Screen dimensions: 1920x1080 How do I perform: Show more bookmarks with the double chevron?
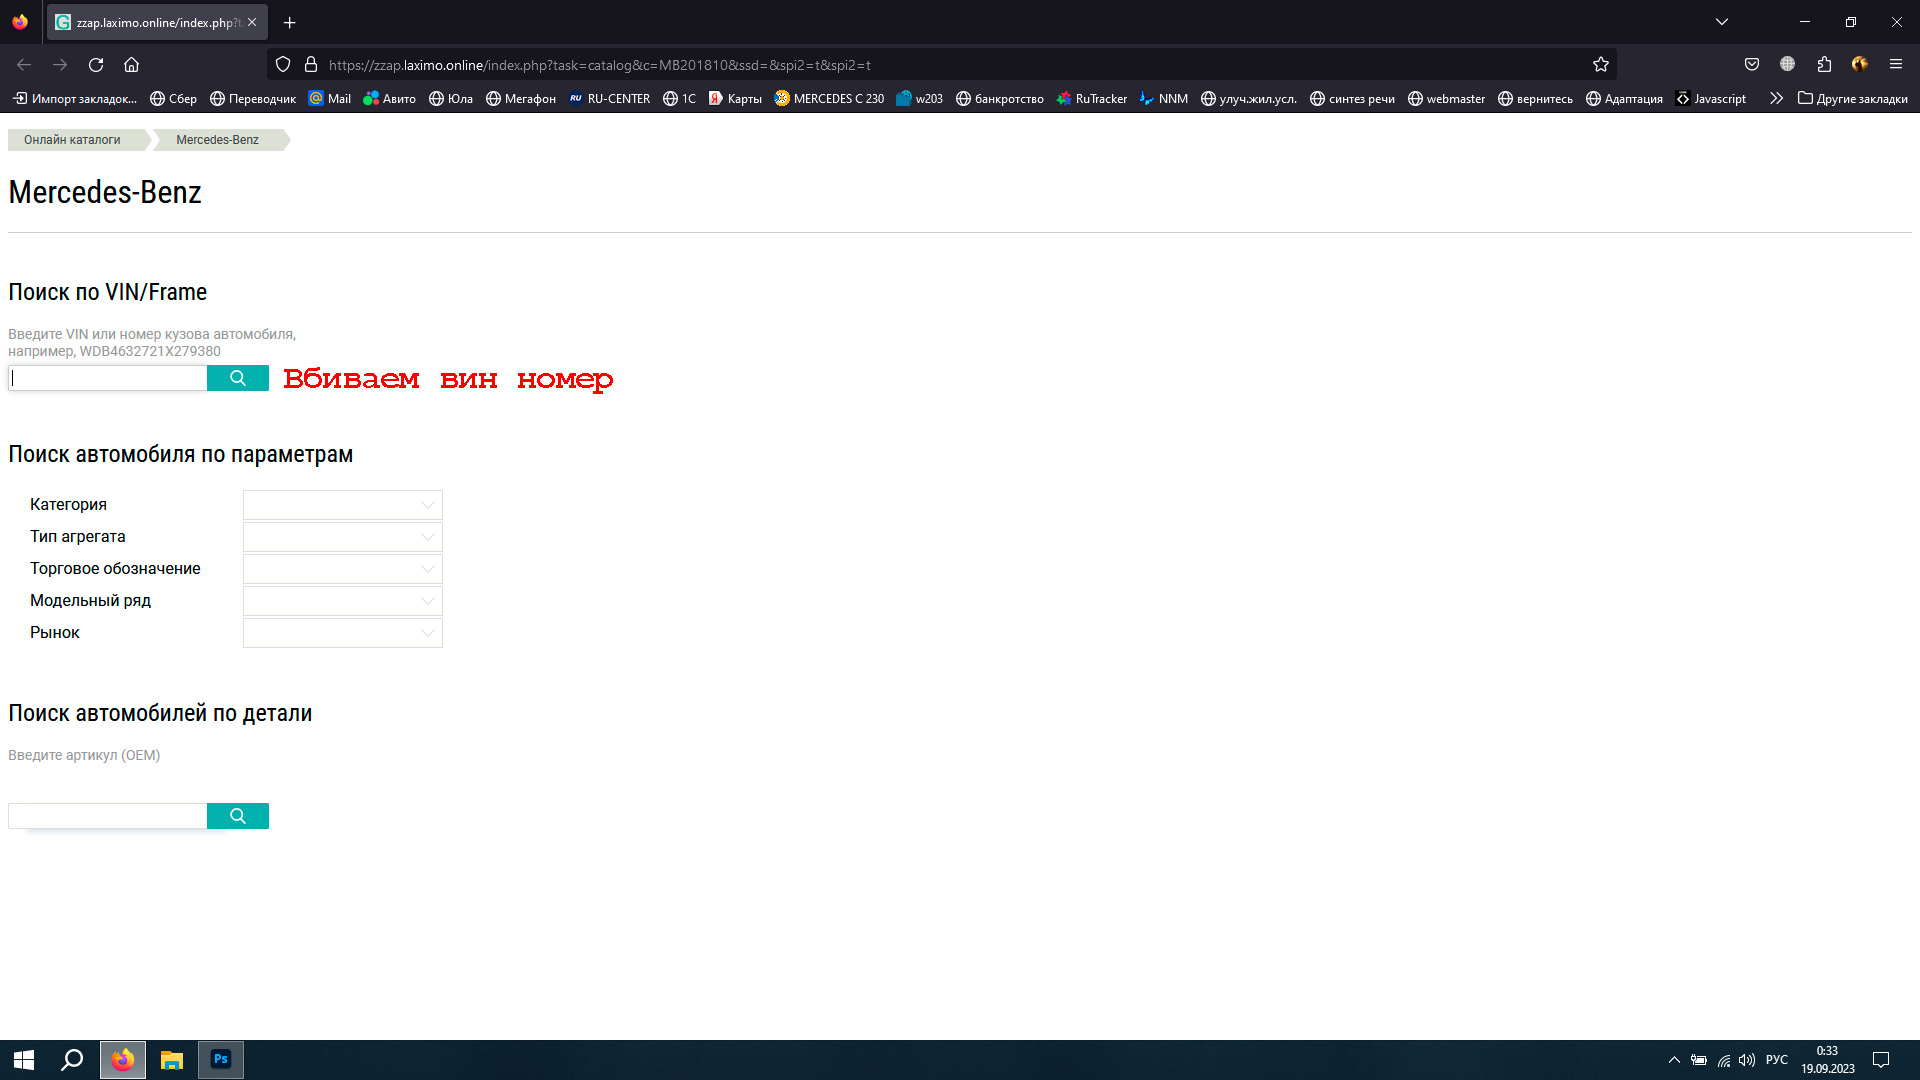1776,98
